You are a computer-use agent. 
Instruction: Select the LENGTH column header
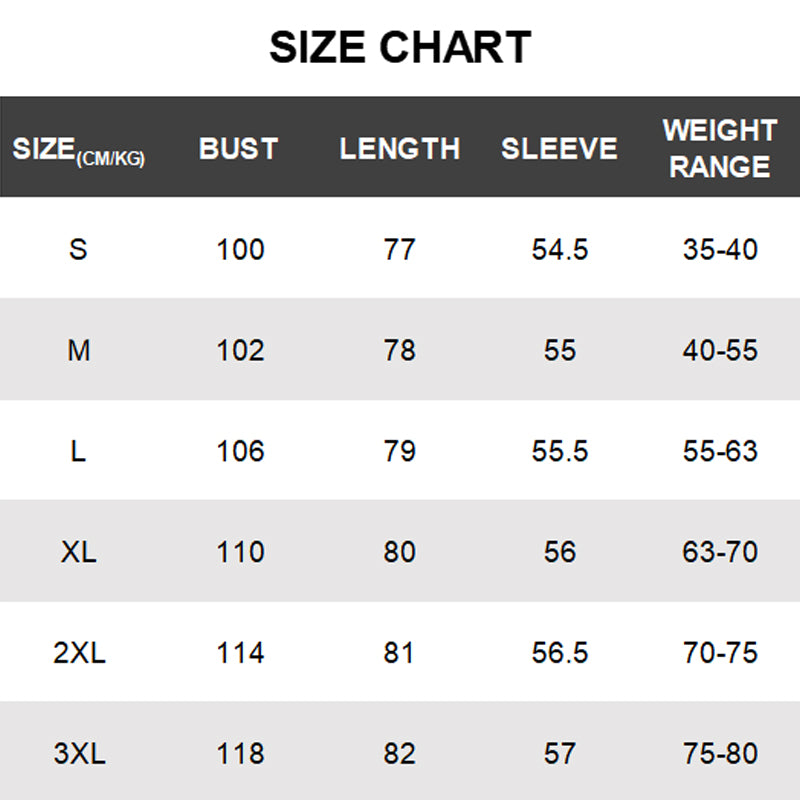[399, 148]
